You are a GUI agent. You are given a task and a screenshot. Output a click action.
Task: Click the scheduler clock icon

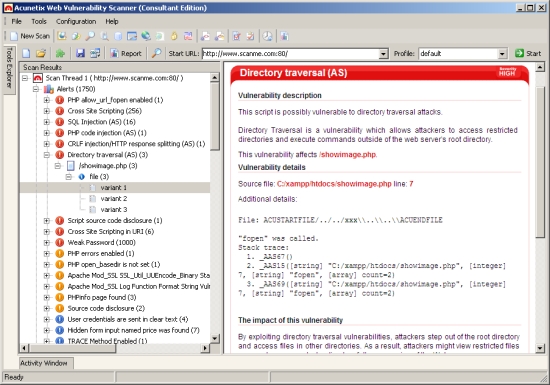[x=268, y=36]
